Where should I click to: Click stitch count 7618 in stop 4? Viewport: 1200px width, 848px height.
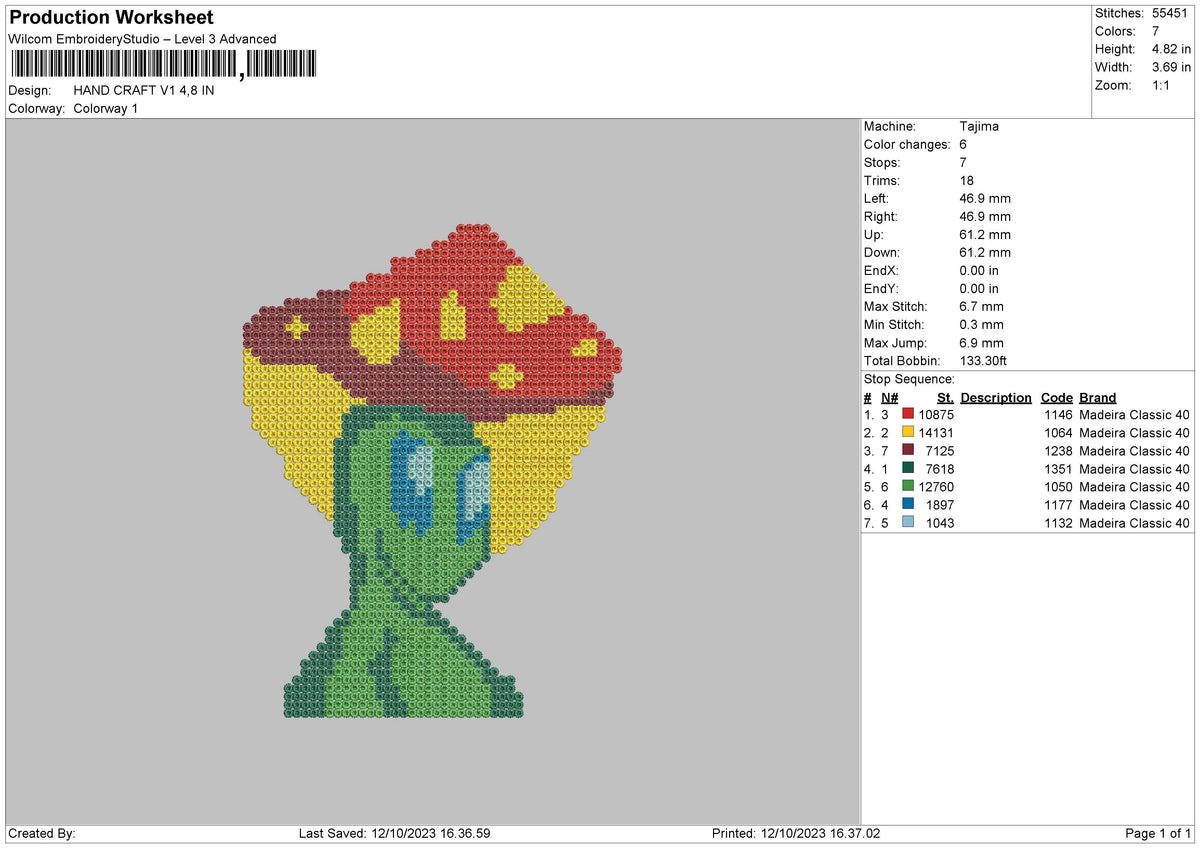click(940, 469)
